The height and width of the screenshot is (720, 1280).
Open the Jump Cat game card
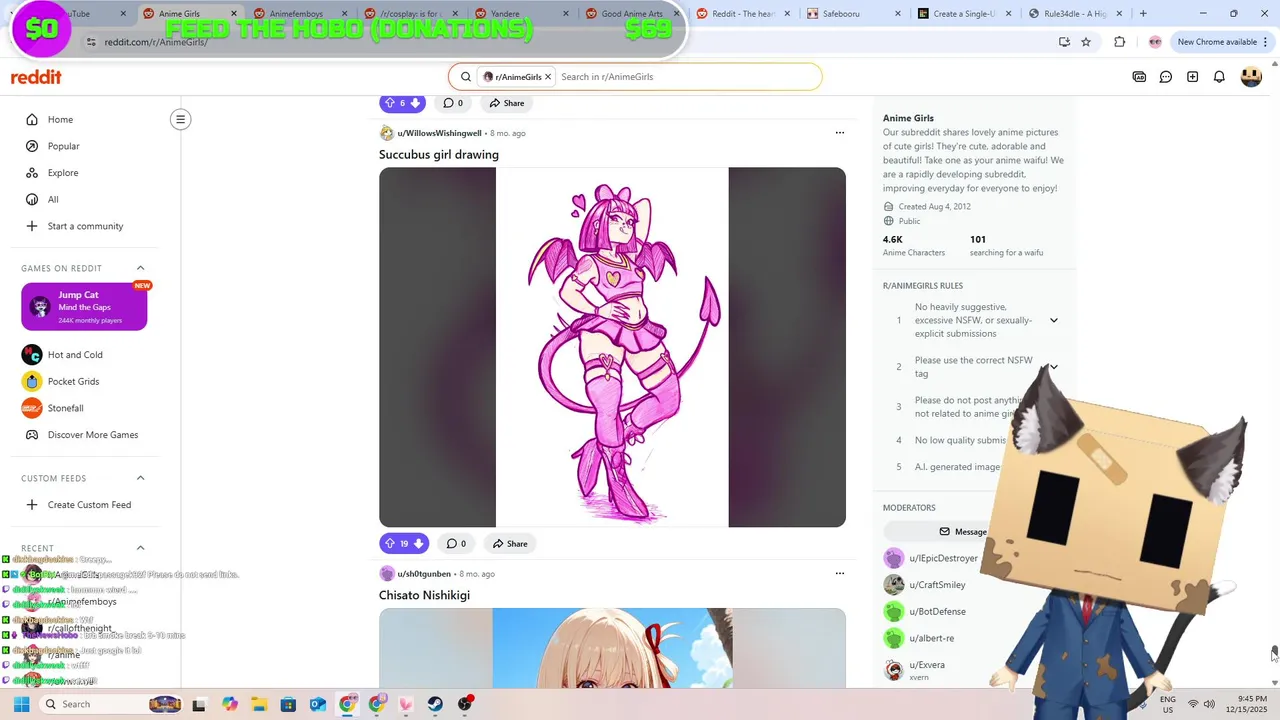(84, 307)
